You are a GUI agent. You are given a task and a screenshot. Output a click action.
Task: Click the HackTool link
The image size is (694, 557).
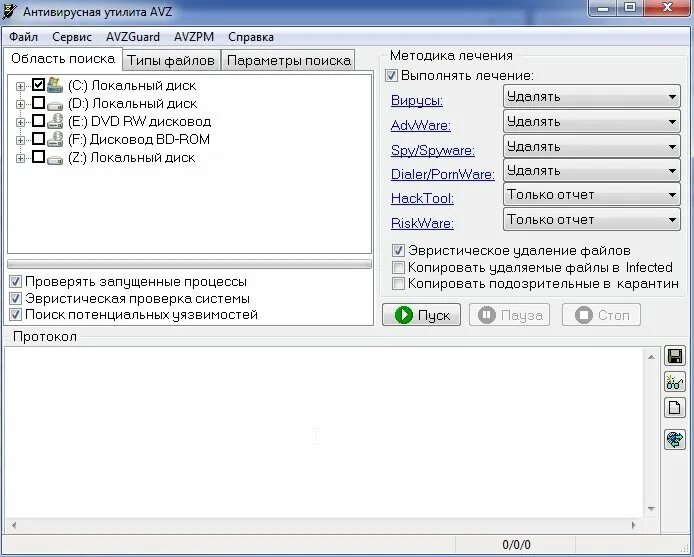click(422, 198)
